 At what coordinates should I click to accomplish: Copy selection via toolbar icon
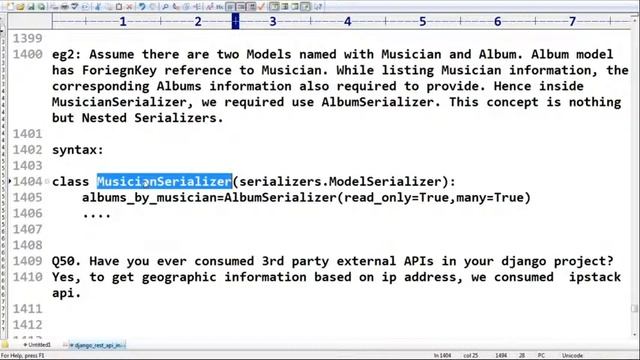pyautogui.click(x=108, y=7)
